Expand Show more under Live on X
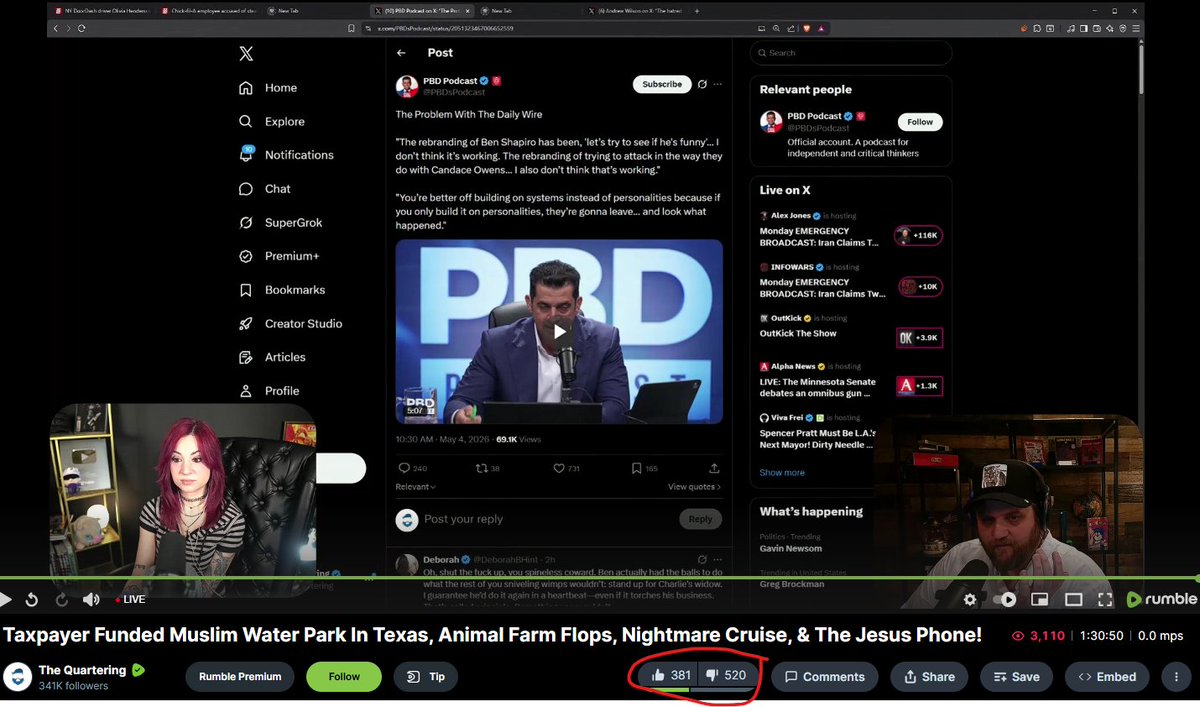 tap(782, 473)
